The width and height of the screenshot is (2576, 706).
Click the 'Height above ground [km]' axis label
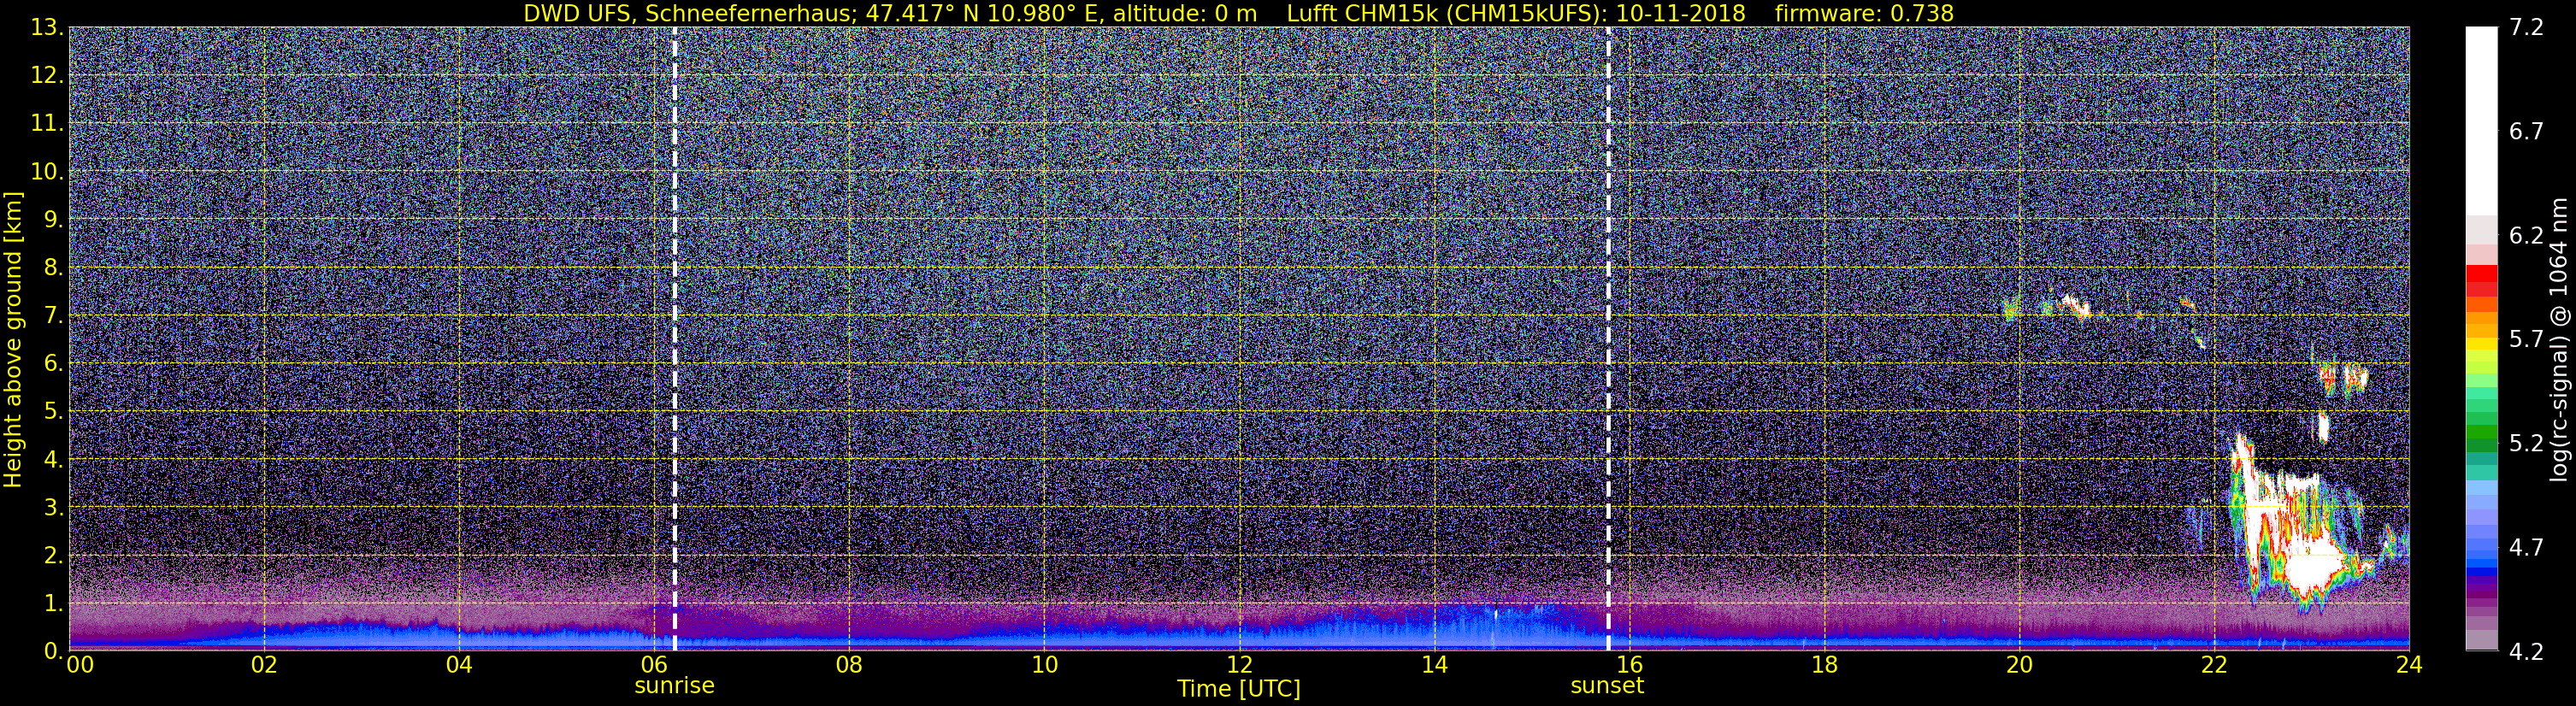(x=13, y=339)
